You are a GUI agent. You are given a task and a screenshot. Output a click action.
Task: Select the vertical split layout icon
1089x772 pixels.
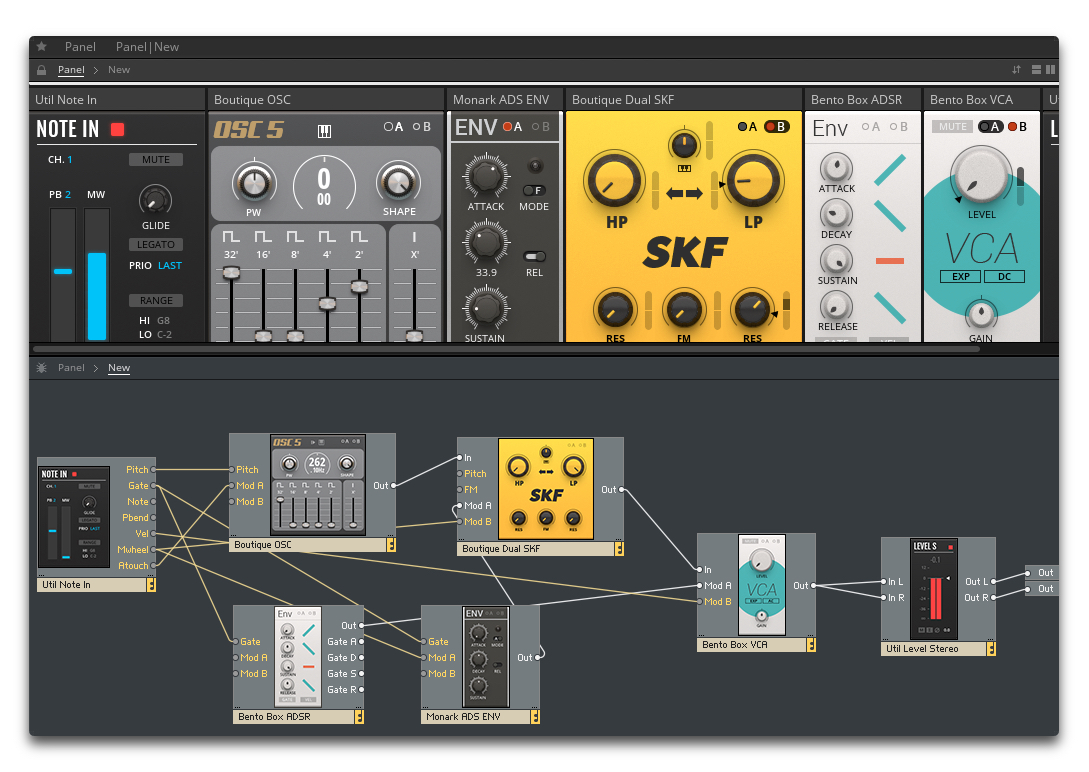(x=1052, y=69)
